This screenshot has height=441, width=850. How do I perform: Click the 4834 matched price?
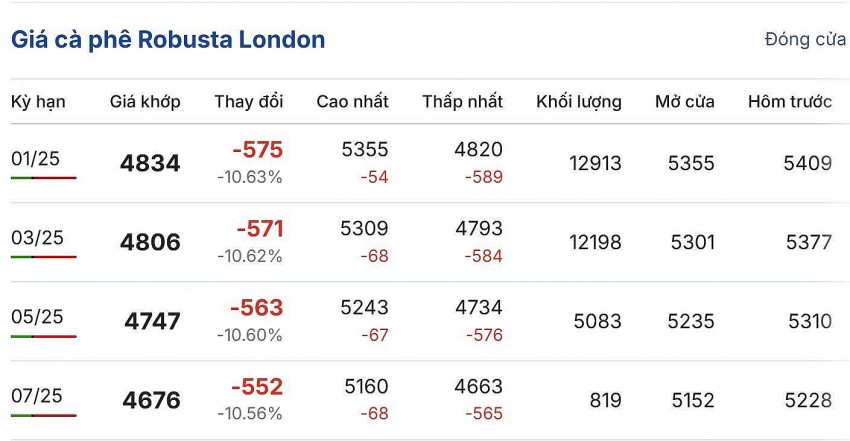(150, 164)
